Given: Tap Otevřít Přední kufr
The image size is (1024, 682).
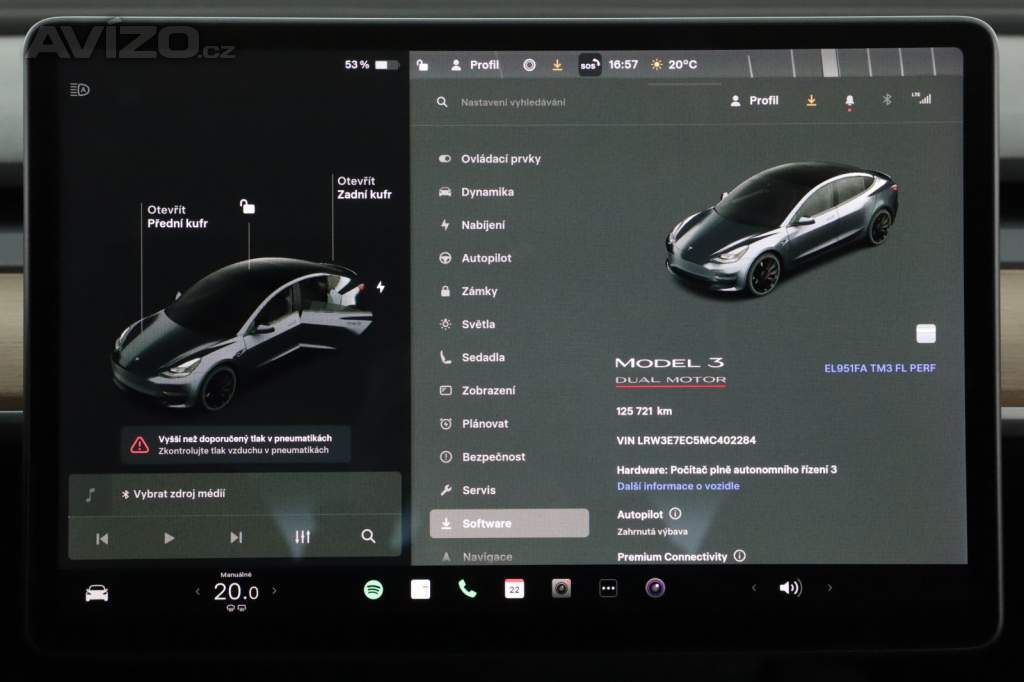Looking at the screenshot, I should [x=177, y=217].
